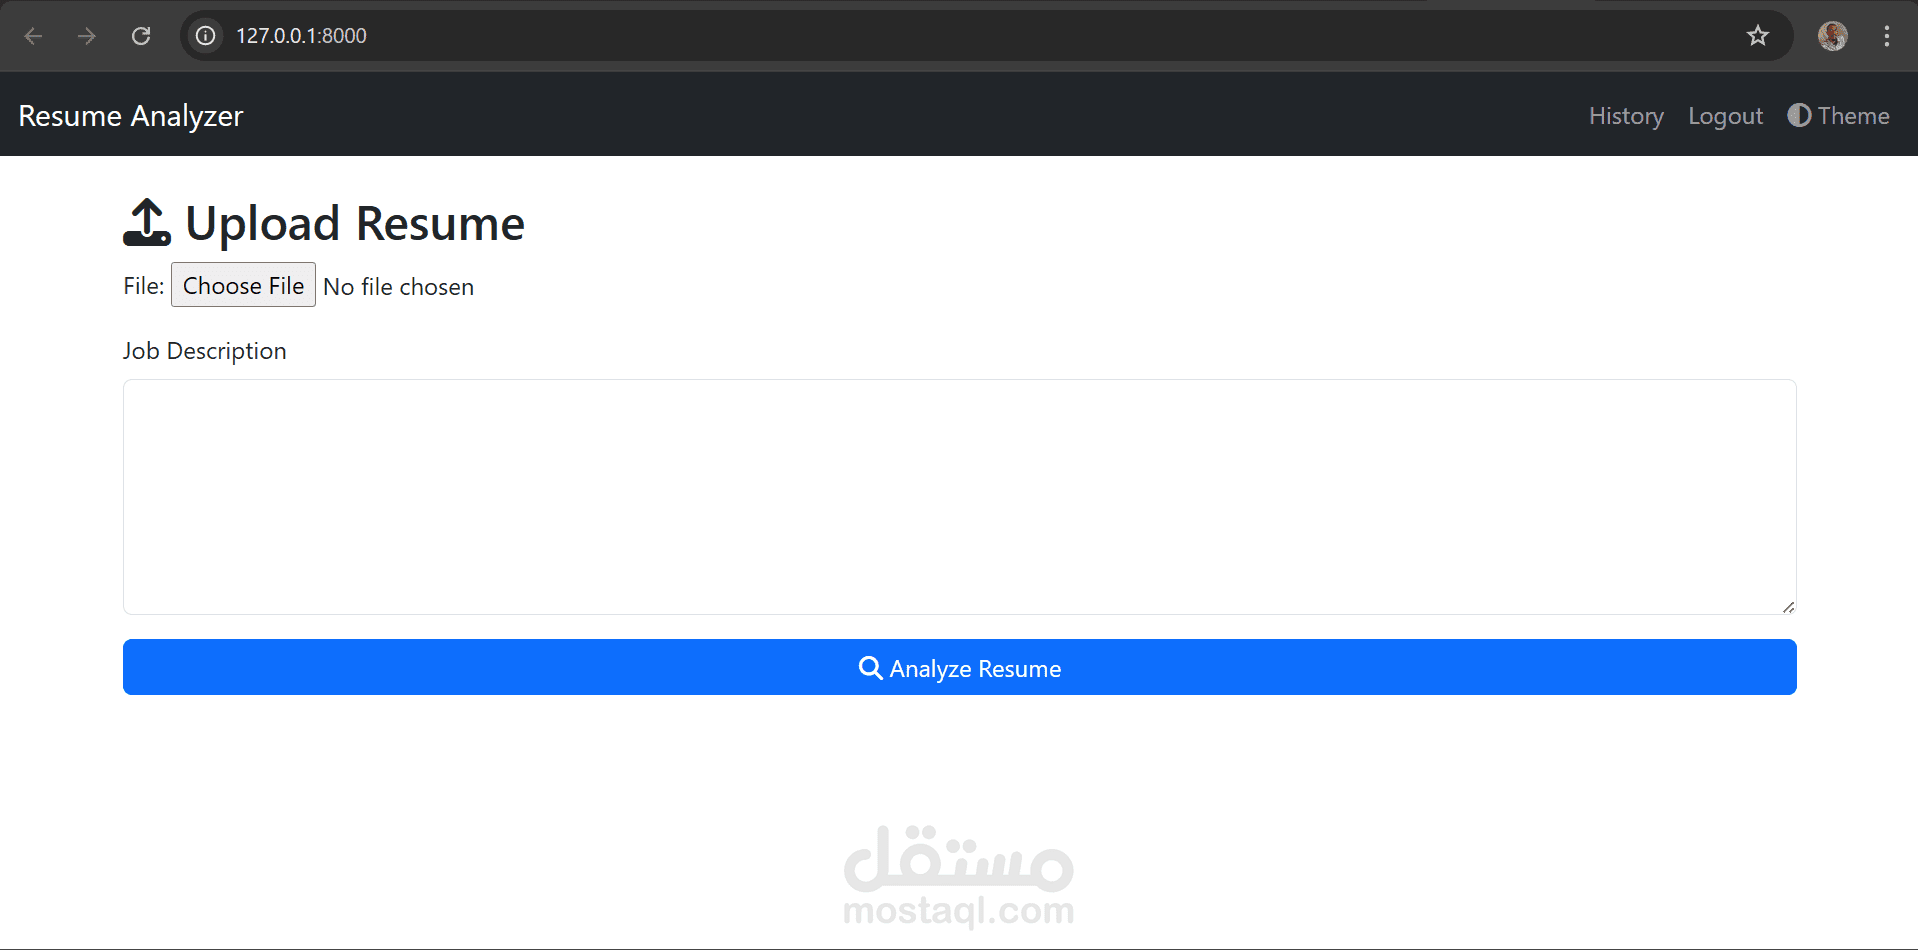Select Logout in the navbar
This screenshot has height=950, width=1918.
[1725, 116]
